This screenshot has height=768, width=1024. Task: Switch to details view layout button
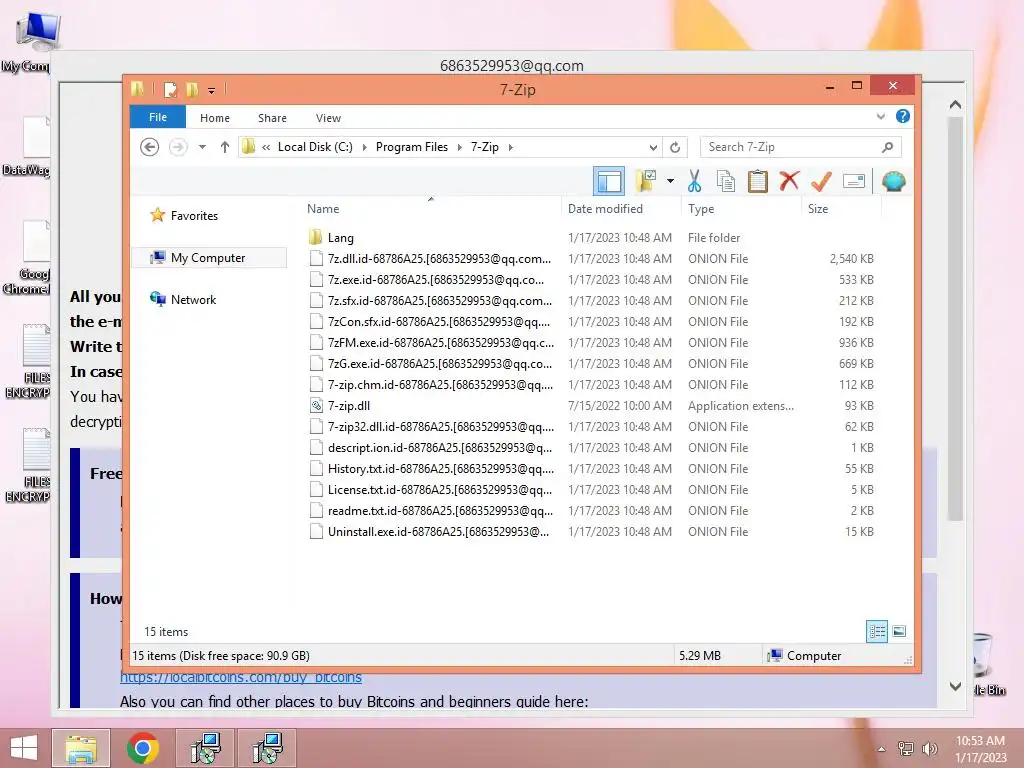tap(876, 632)
